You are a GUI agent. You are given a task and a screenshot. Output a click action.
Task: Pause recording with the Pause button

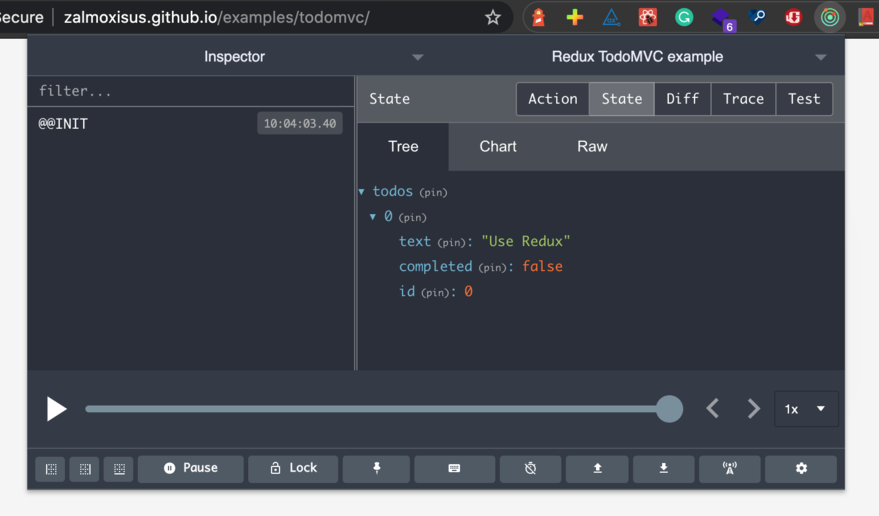[191, 468]
